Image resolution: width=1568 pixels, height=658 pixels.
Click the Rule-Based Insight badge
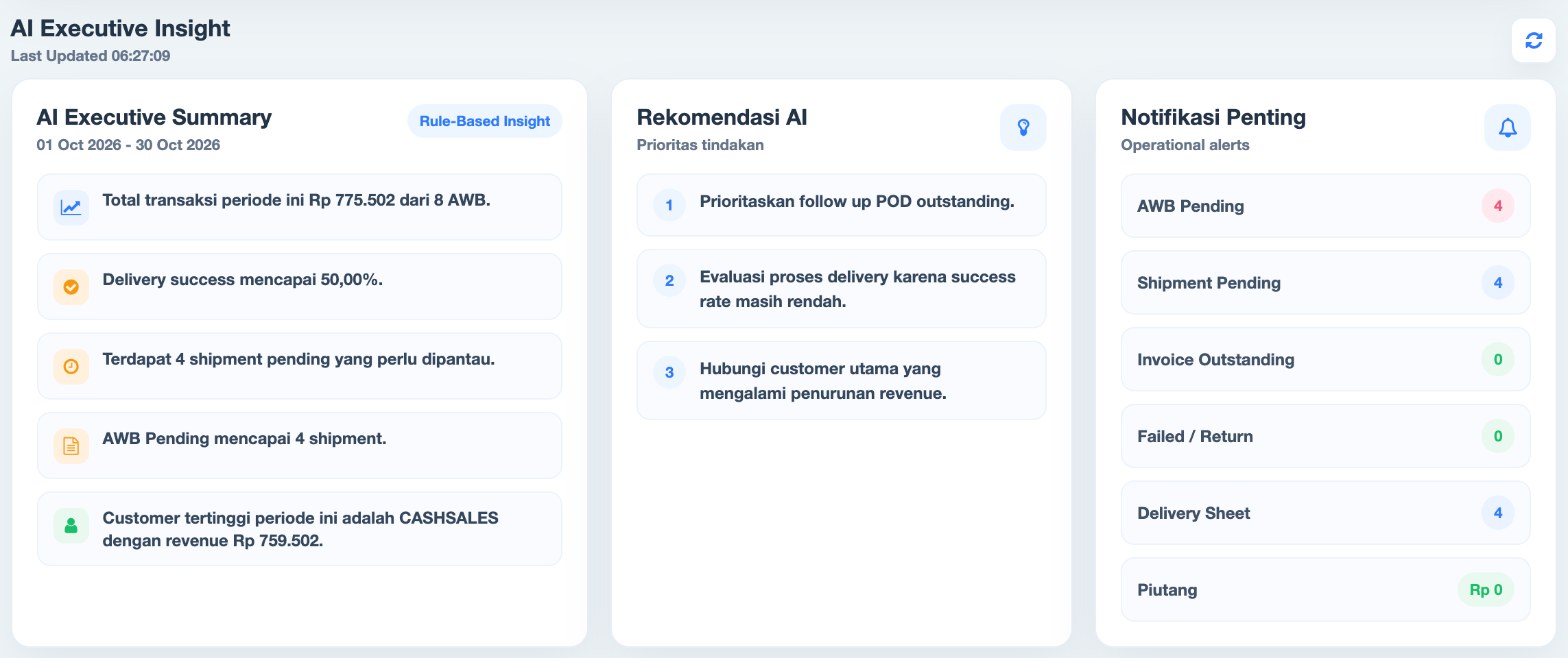(485, 121)
